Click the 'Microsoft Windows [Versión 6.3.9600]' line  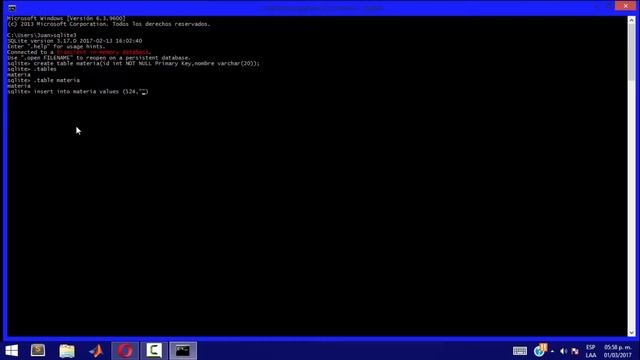(x=67, y=18)
